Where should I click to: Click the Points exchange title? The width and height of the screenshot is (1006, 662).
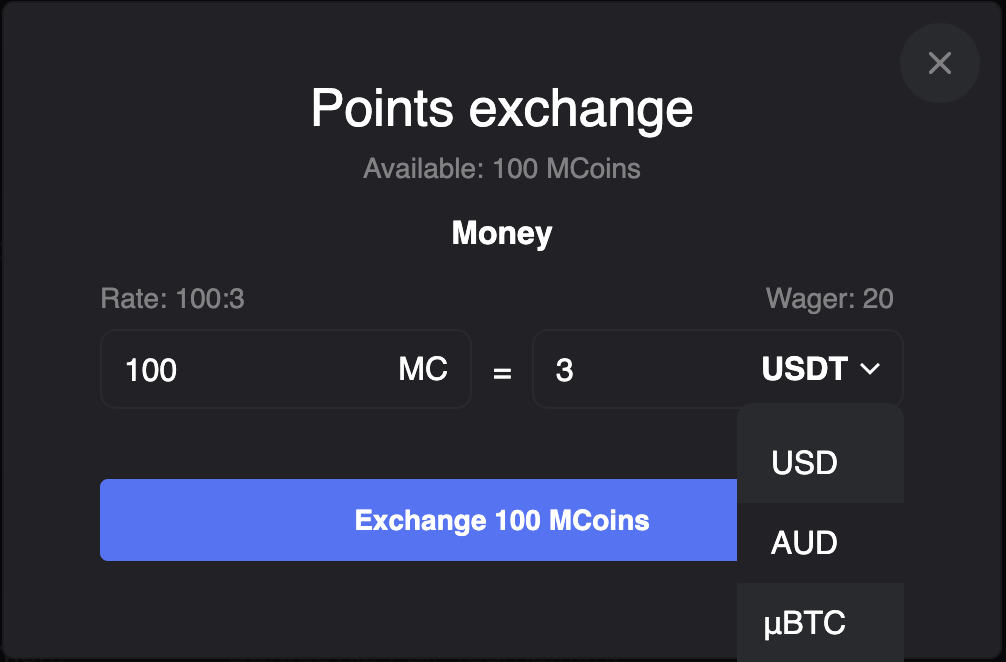tap(502, 108)
